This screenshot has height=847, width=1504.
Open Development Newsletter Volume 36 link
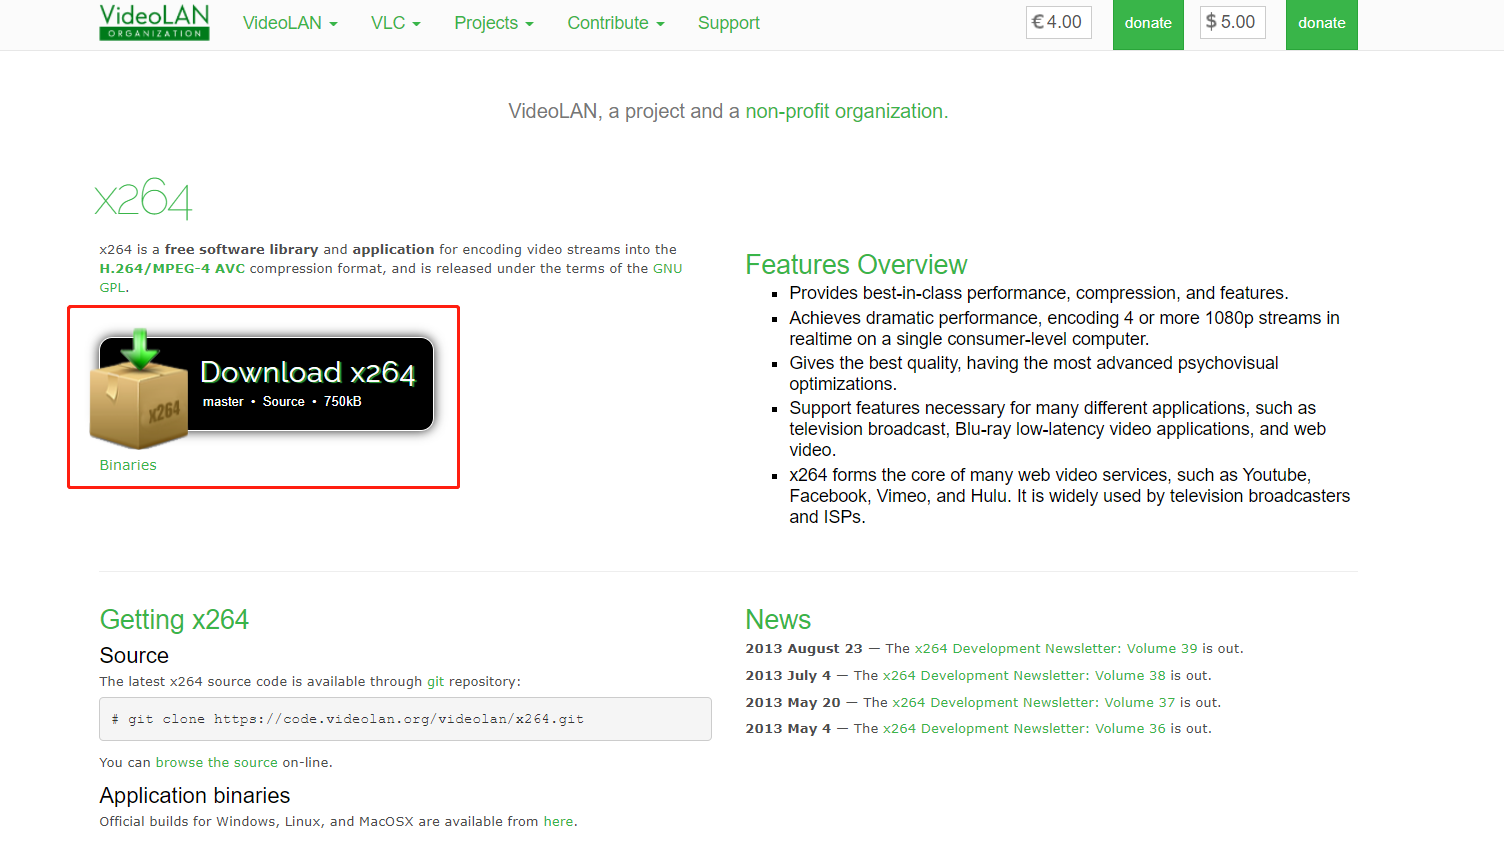(1024, 729)
